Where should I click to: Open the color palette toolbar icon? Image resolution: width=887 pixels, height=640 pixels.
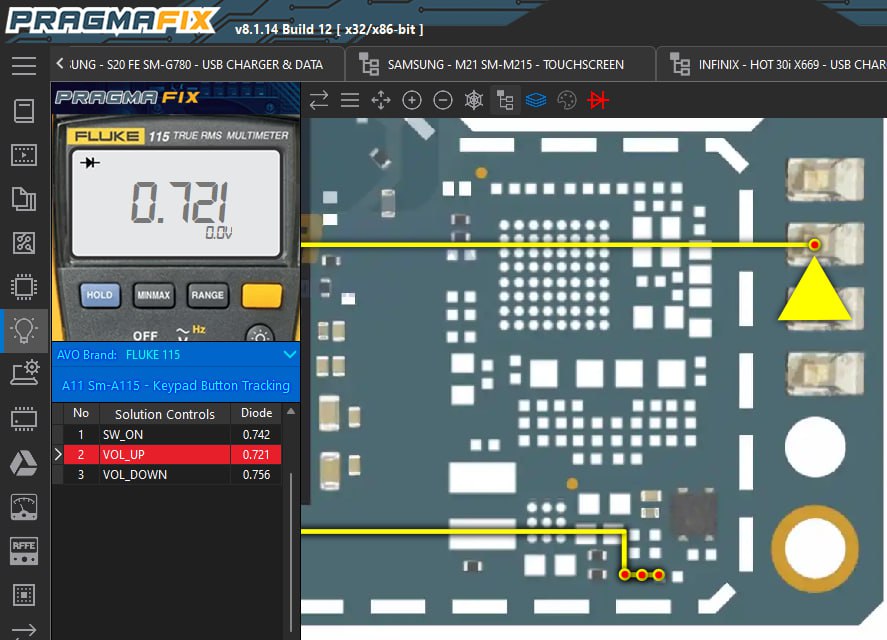click(567, 100)
